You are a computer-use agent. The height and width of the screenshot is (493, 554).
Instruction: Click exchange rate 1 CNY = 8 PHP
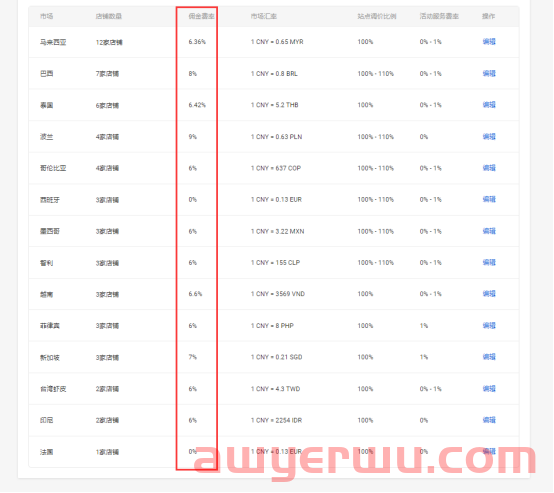click(x=272, y=325)
